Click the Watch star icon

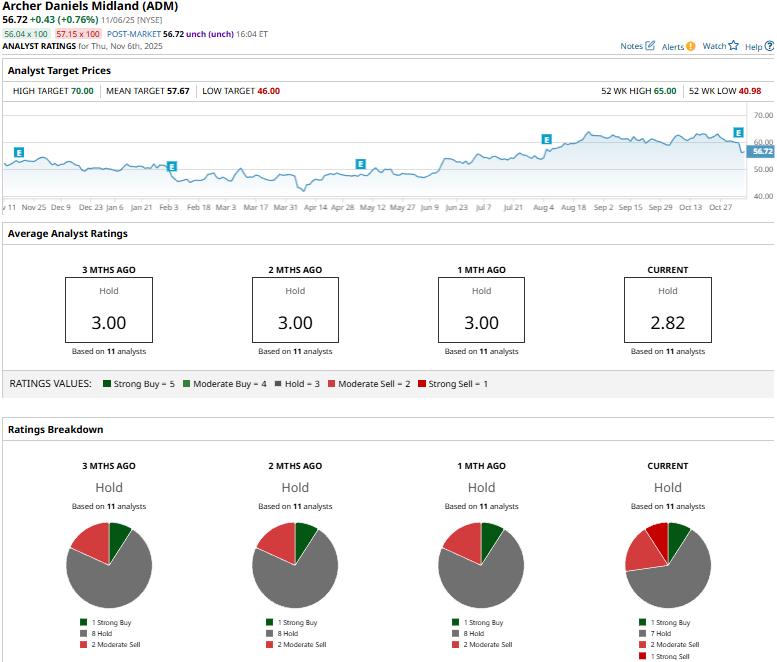pos(733,46)
